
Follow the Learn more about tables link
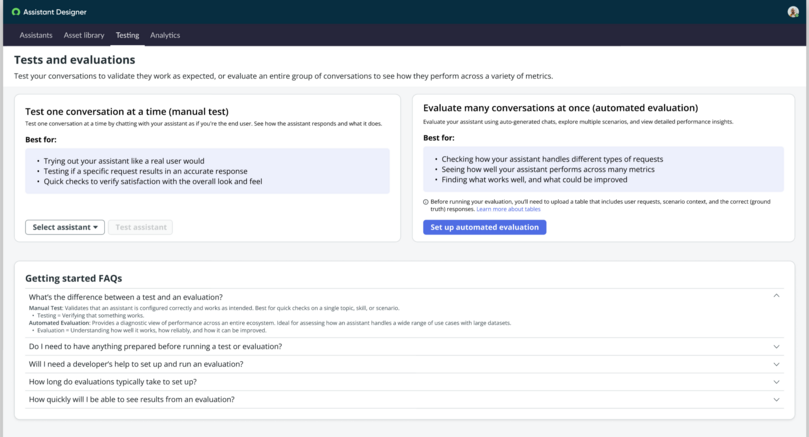508,209
